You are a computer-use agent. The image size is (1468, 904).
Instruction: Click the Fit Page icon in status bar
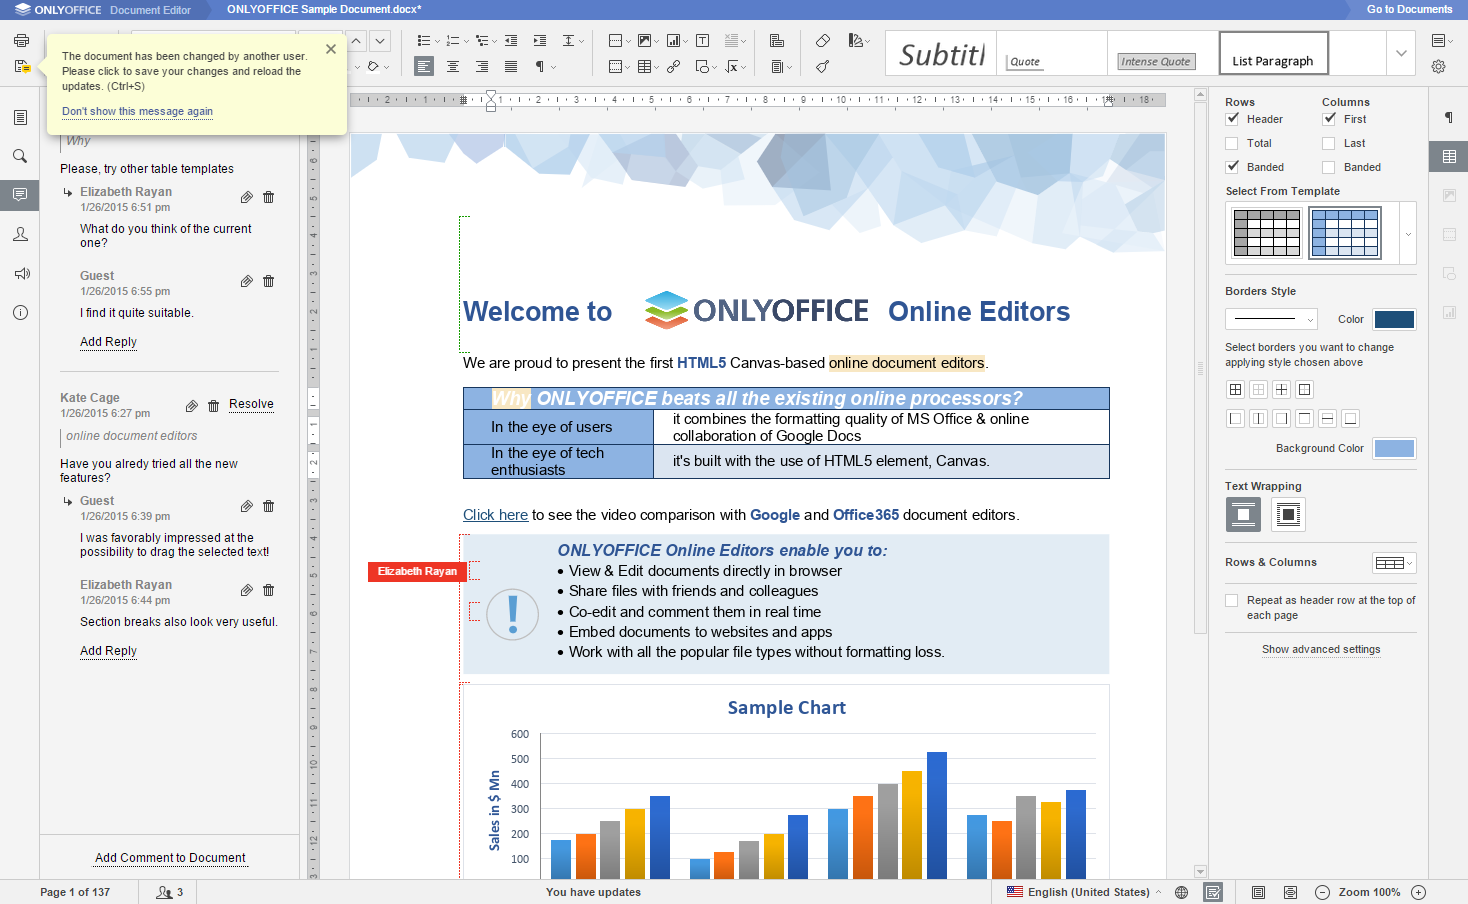point(1259,892)
